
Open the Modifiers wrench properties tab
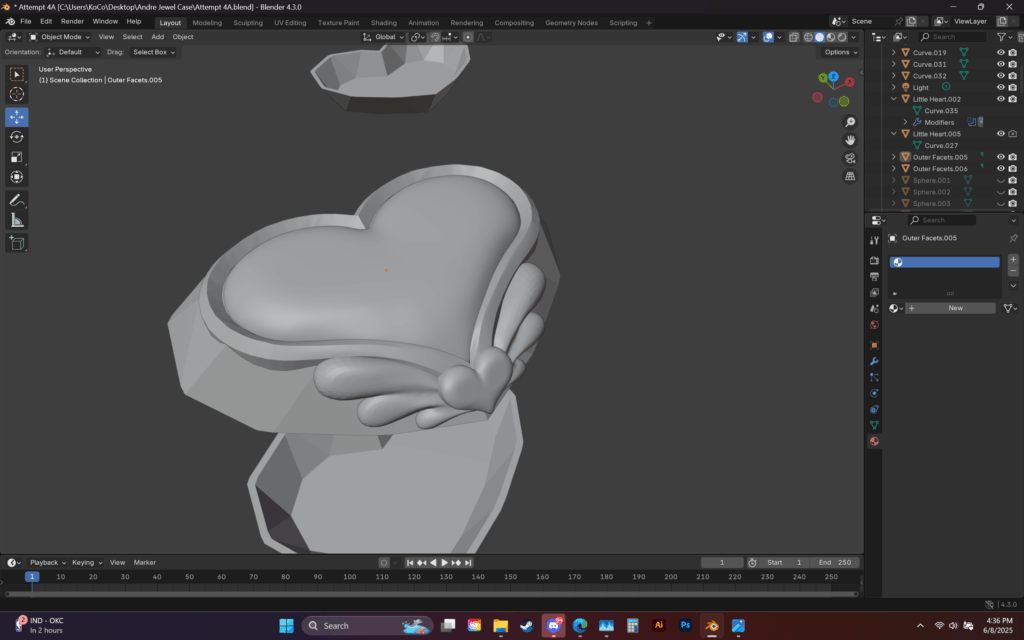[874, 361]
